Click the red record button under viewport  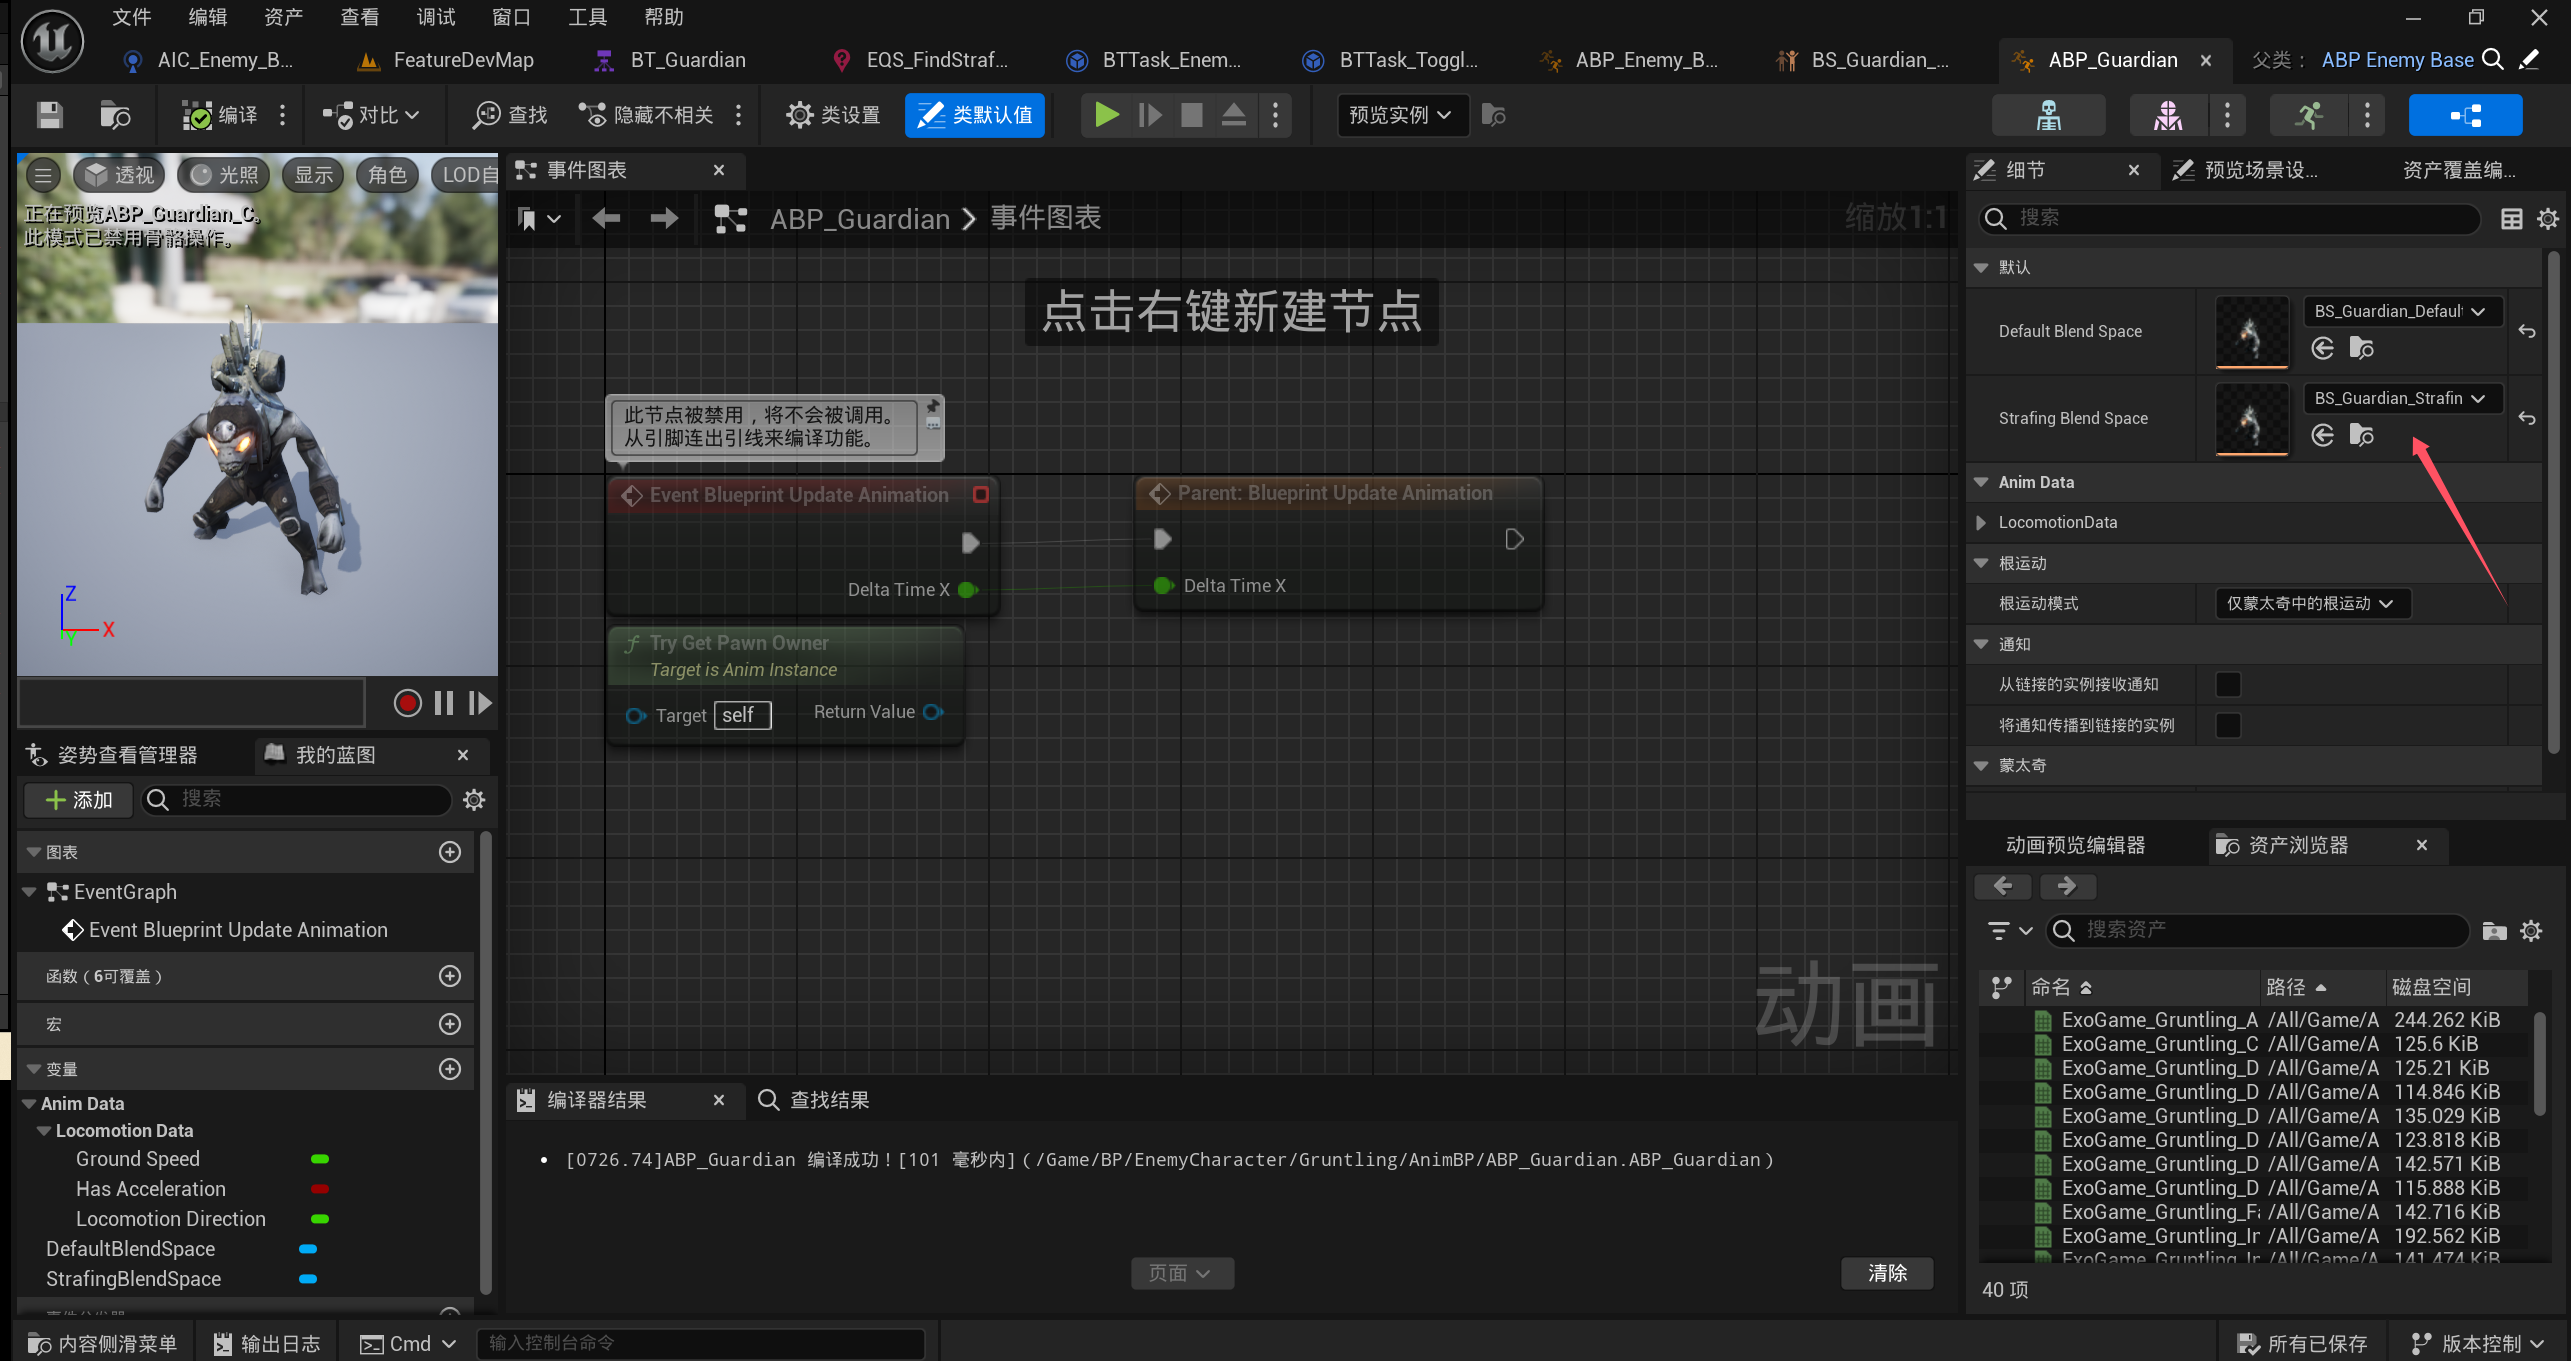[407, 703]
